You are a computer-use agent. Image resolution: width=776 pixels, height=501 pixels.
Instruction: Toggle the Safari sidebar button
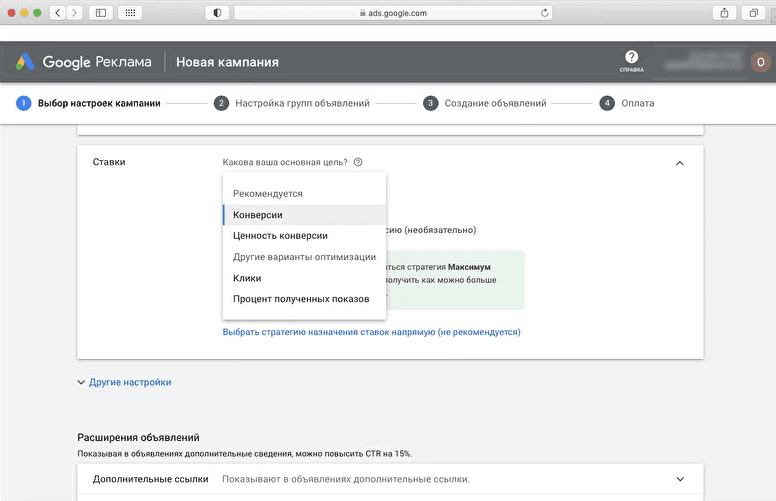tap(101, 13)
